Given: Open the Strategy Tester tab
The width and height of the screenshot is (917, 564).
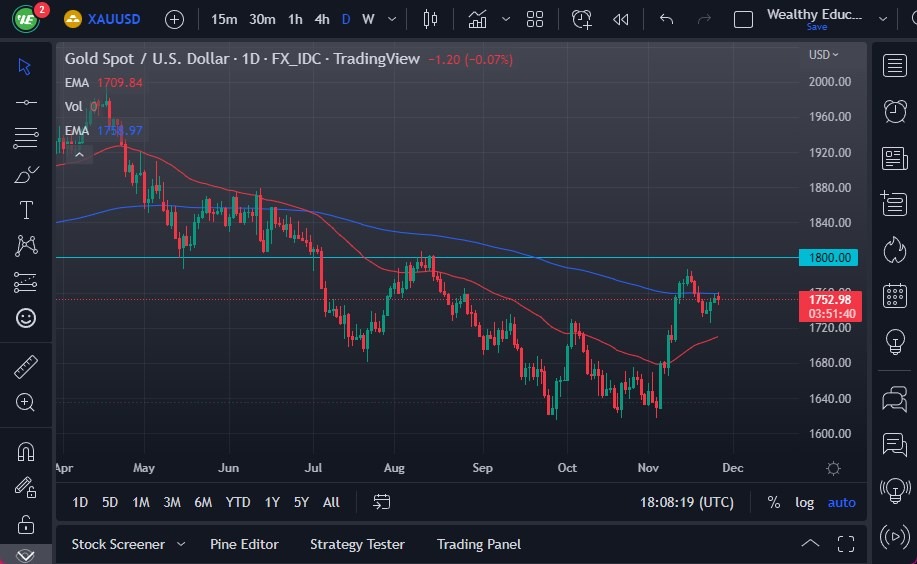Looking at the screenshot, I should pyautogui.click(x=357, y=544).
